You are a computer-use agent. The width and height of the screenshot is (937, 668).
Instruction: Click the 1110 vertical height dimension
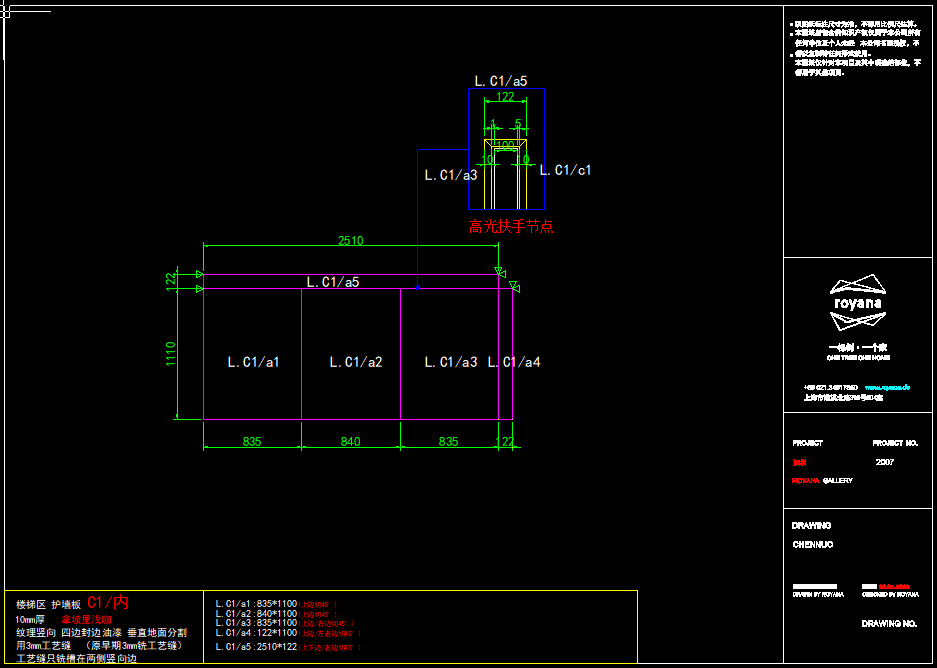pos(171,354)
